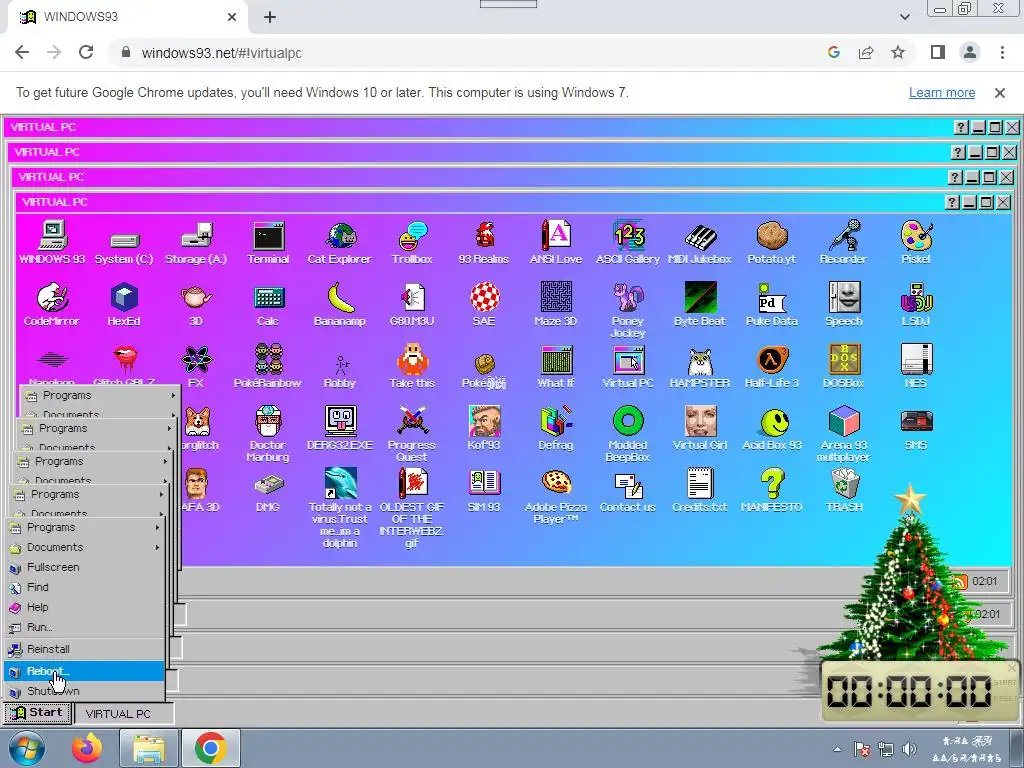
Task: Open Potato.yt icon
Action: click(772, 242)
